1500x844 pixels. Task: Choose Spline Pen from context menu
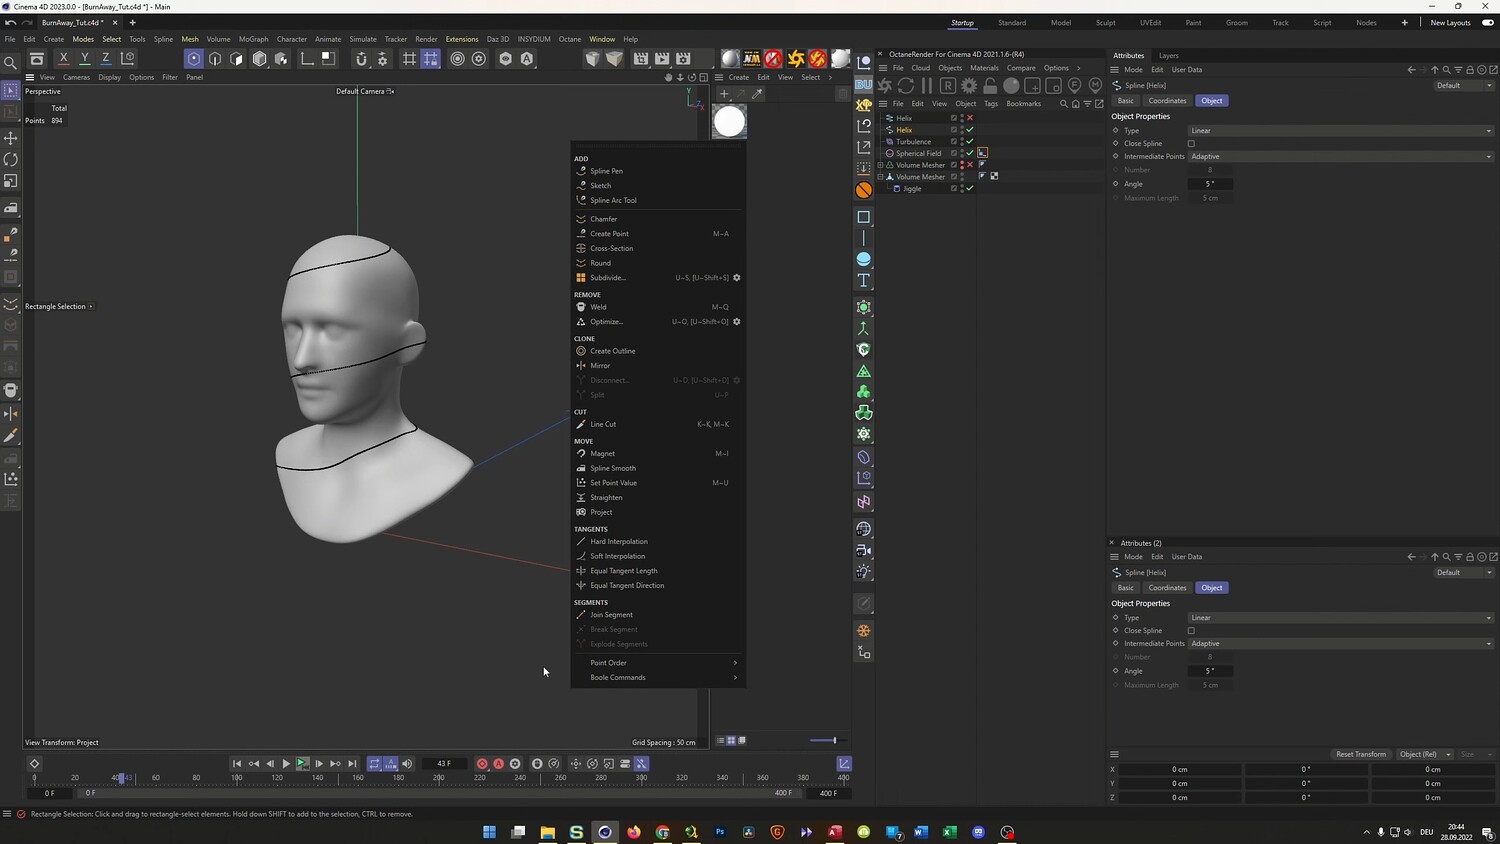[x=606, y=171]
